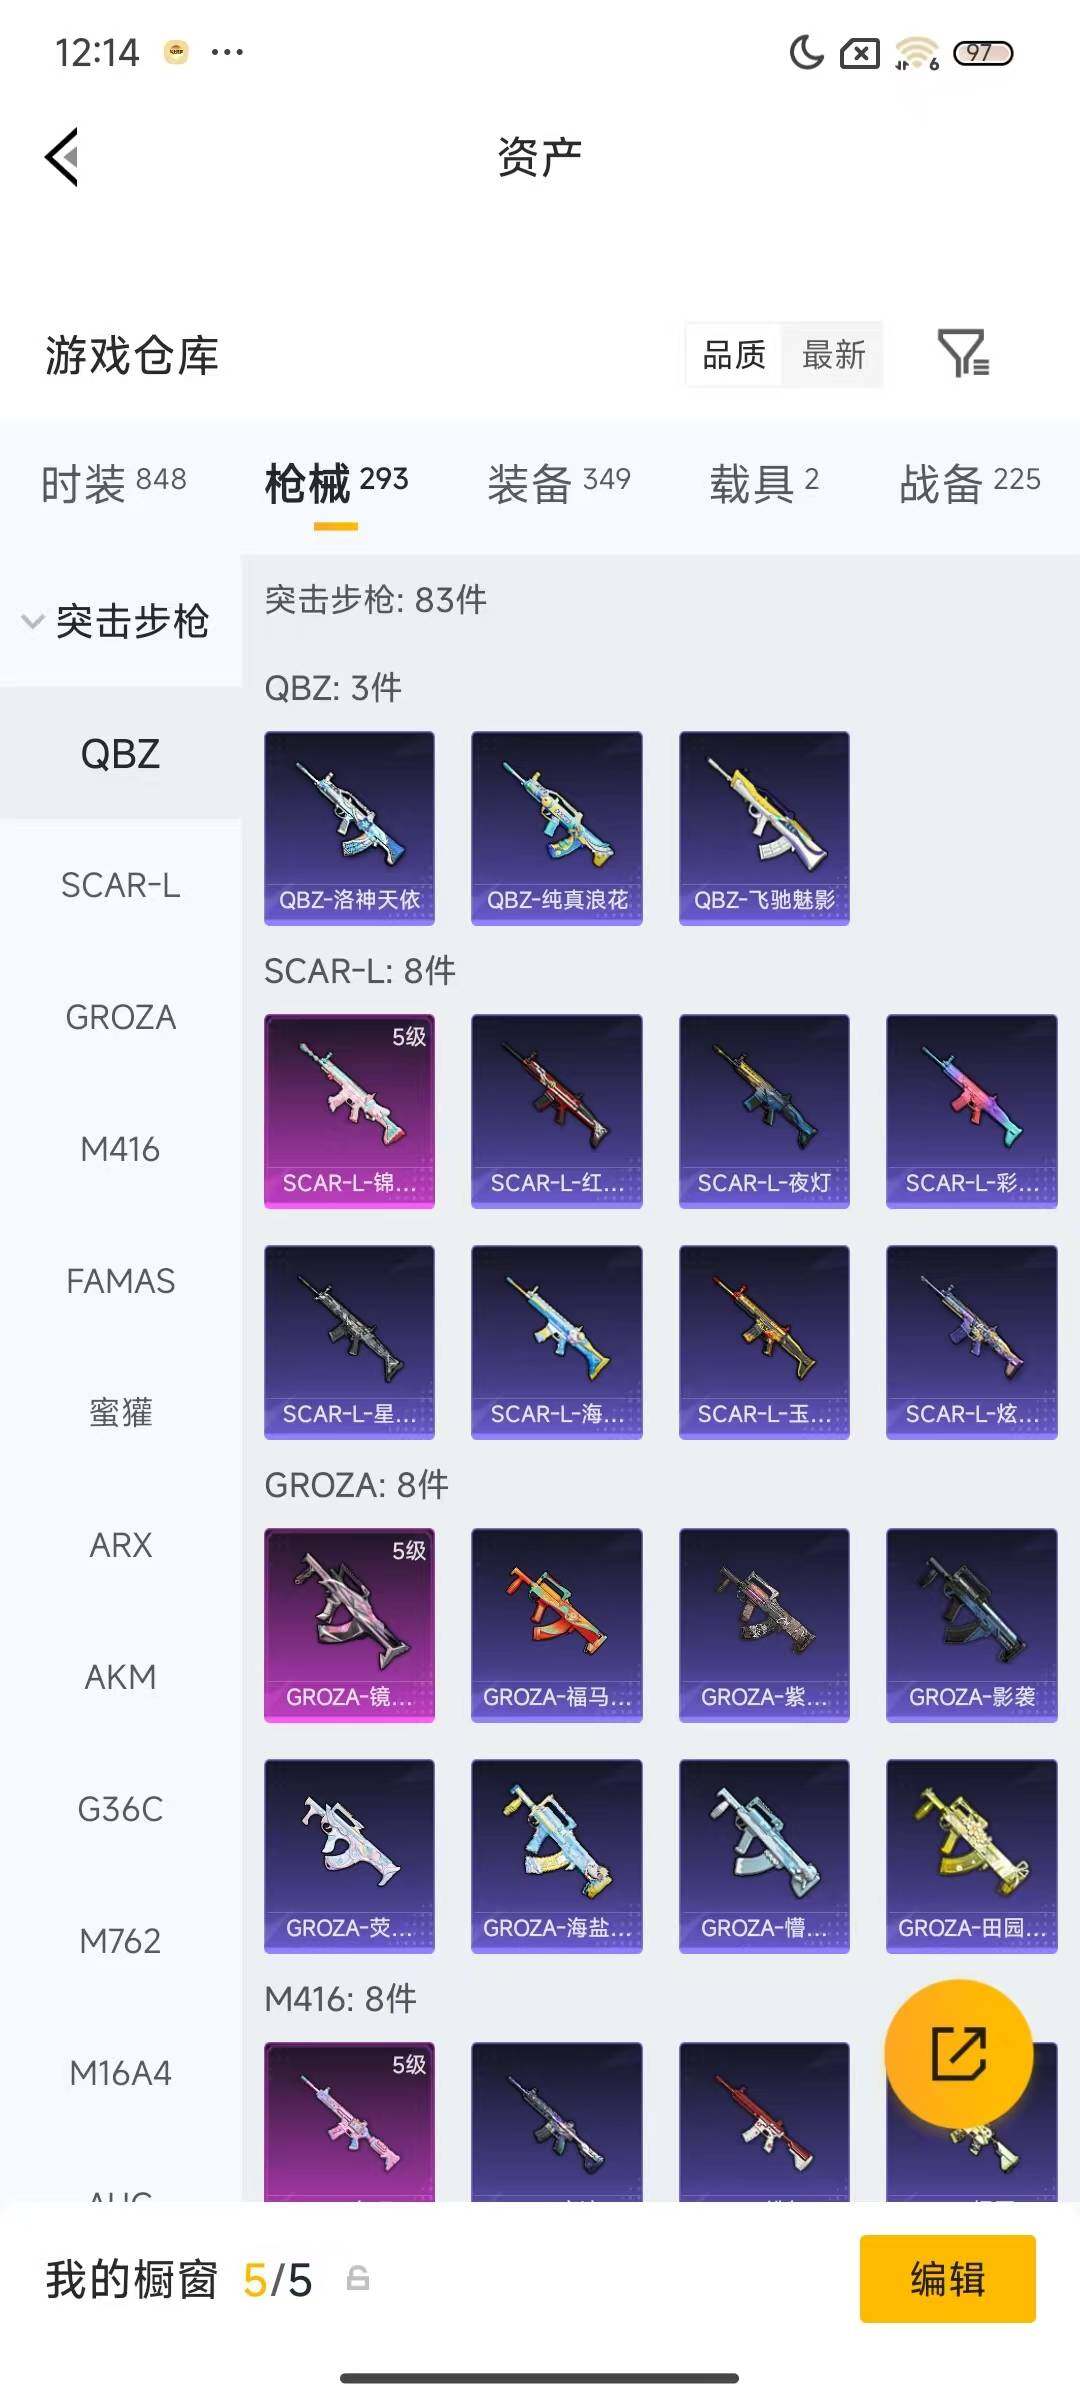Switch to the 装备 349 tab
The image size is (1080, 2400).
(559, 484)
